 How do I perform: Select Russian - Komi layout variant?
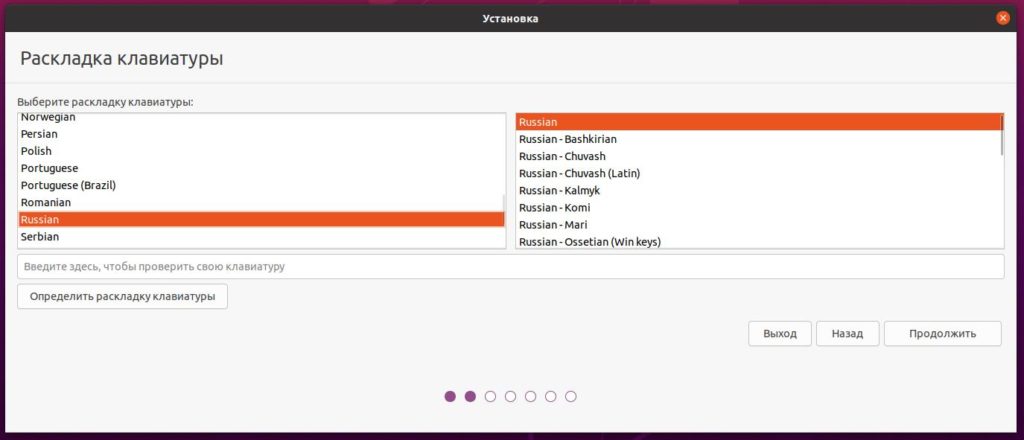click(555, 207)
